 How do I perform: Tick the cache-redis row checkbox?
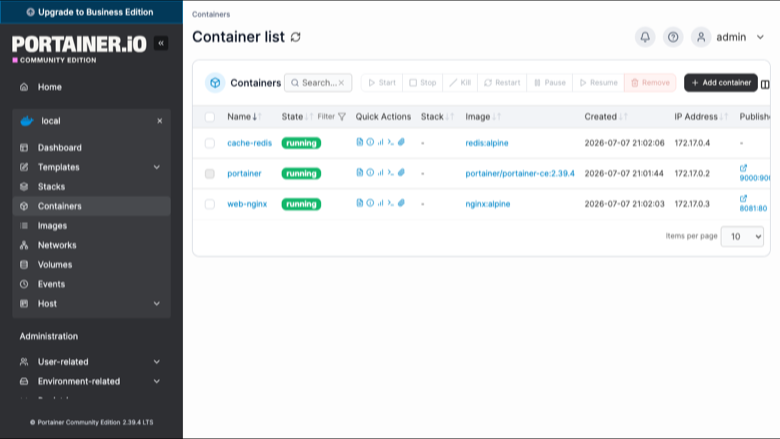click(209, 143)
